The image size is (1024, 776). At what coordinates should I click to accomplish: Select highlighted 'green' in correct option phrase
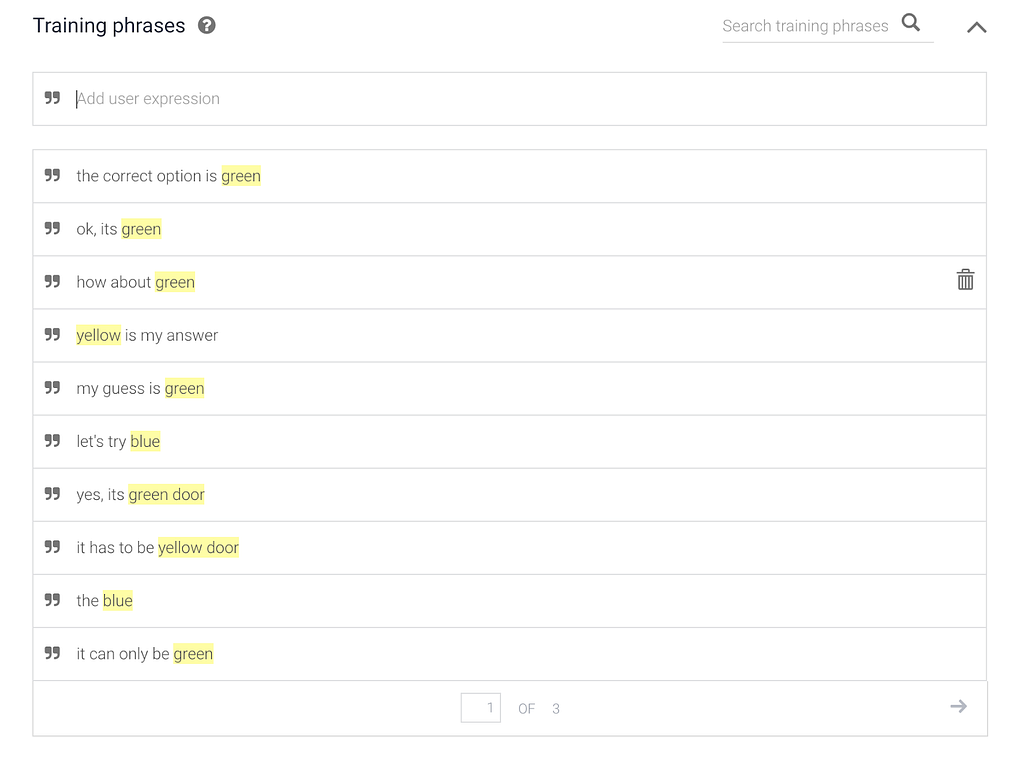click(x=241, y=176)
